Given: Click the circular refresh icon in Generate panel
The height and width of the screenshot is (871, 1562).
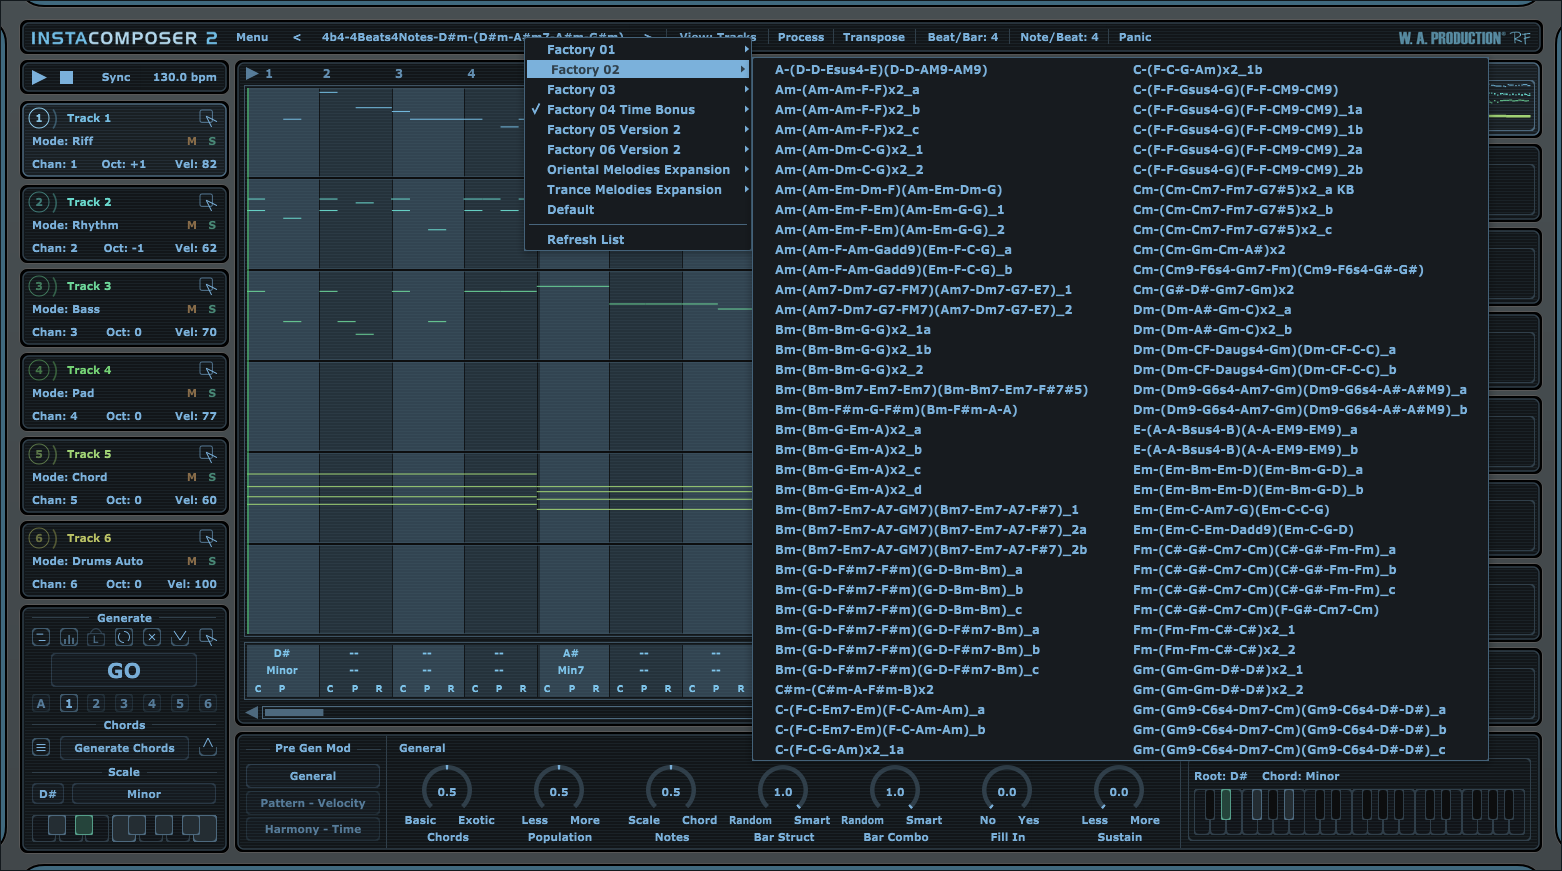Looking at the screenshot, I should click(124, 637).
